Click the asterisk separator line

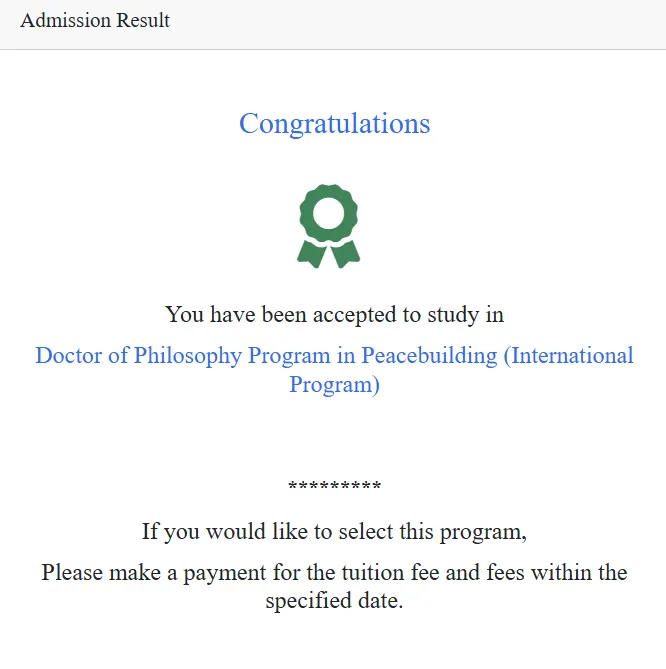tap(334, 486)
